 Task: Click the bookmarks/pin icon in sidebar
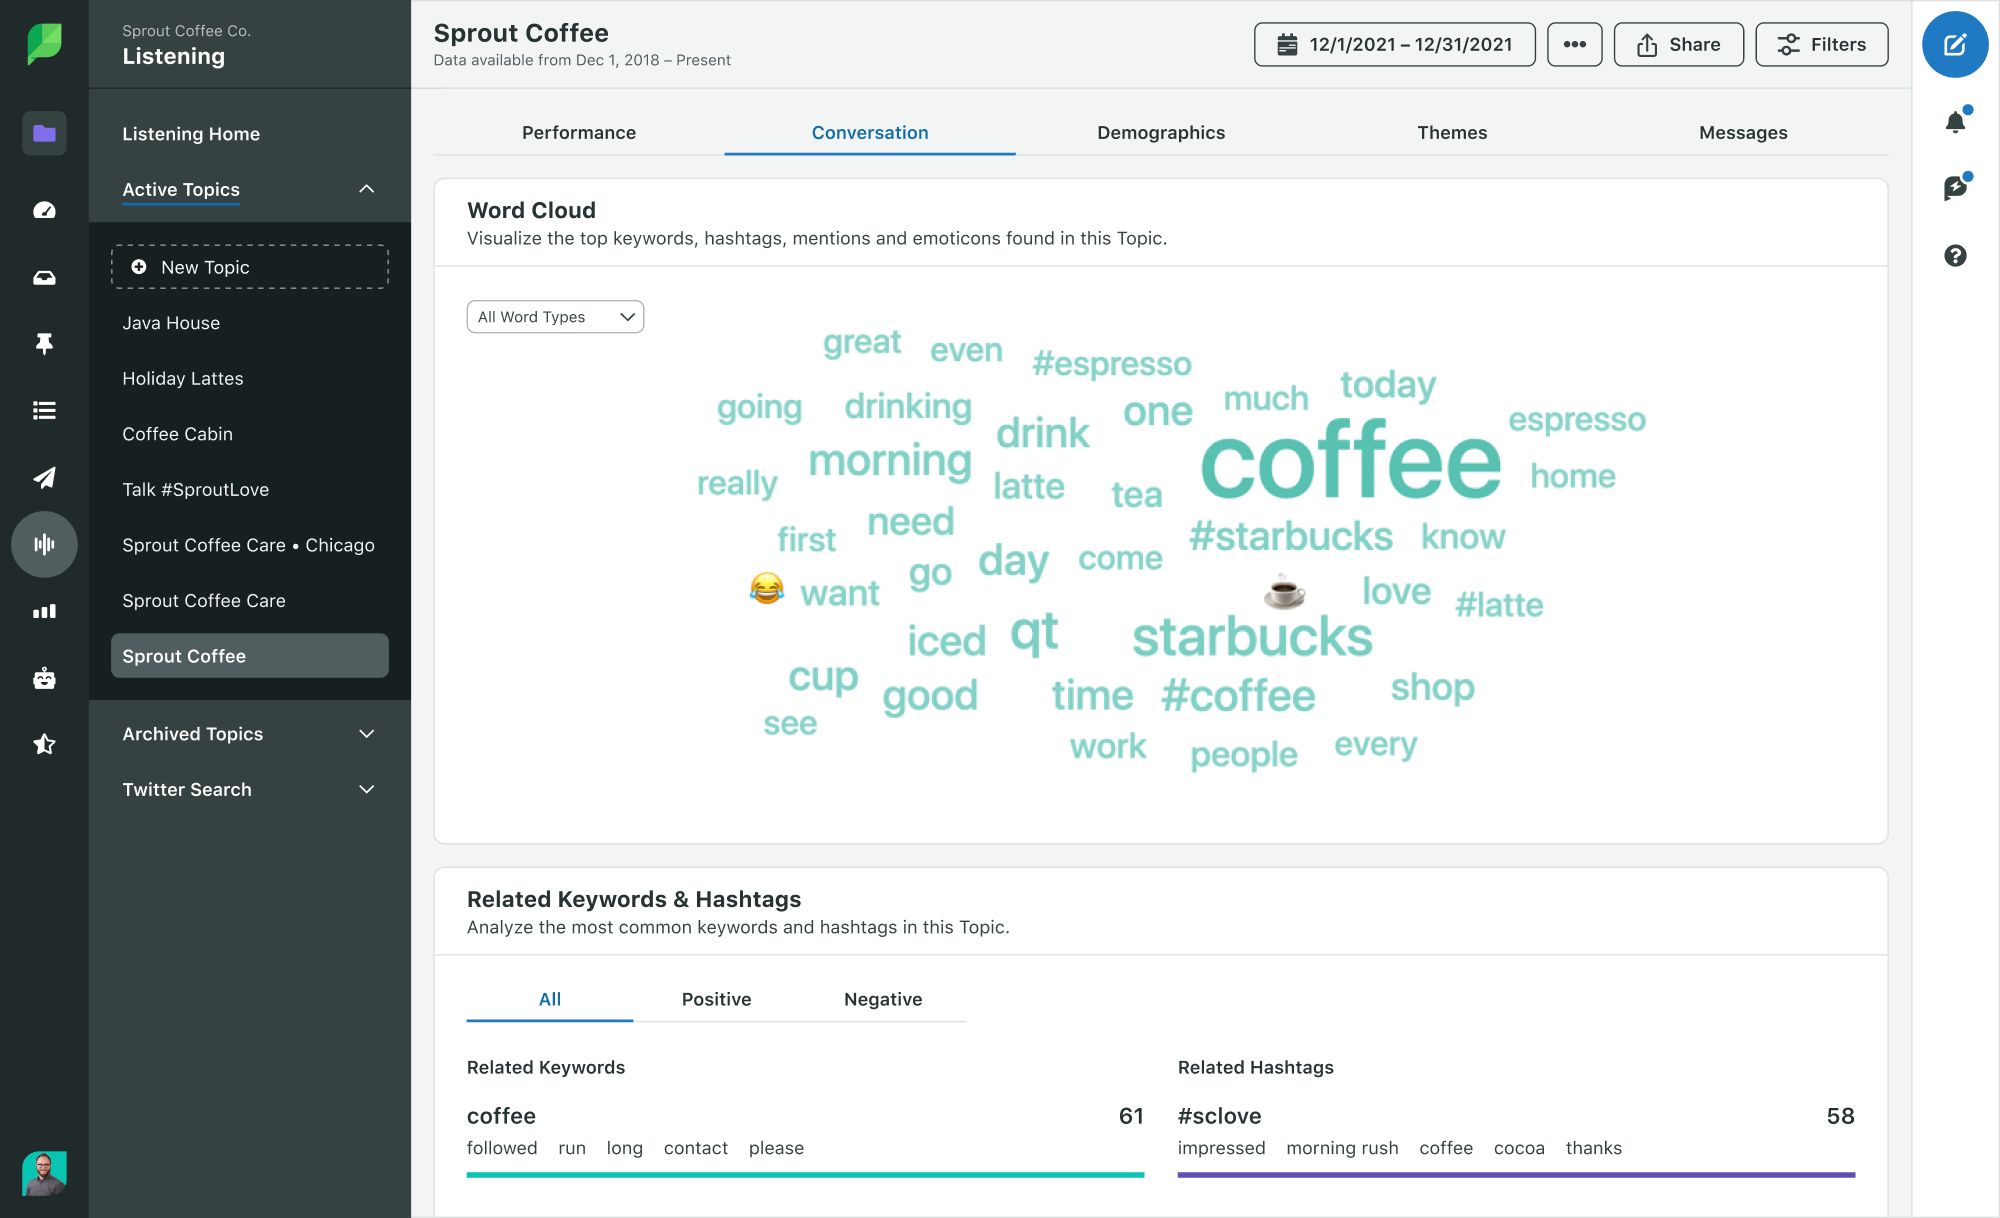click(x=43, y=343)
